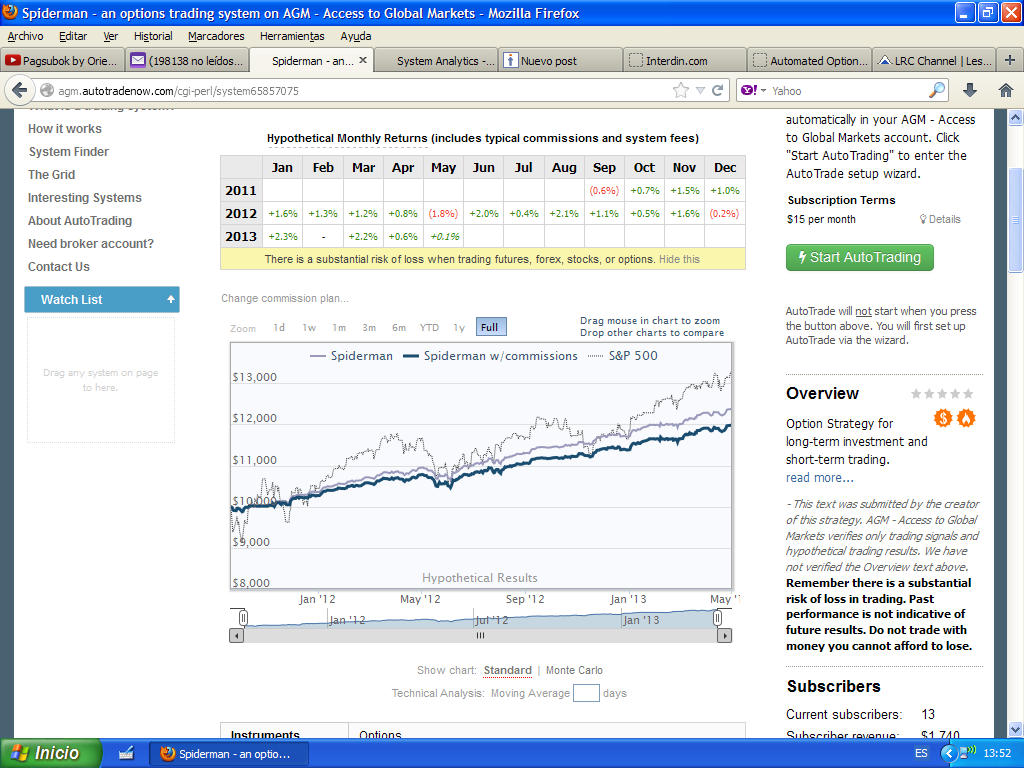Open the Historial menu

pos(153,36)
